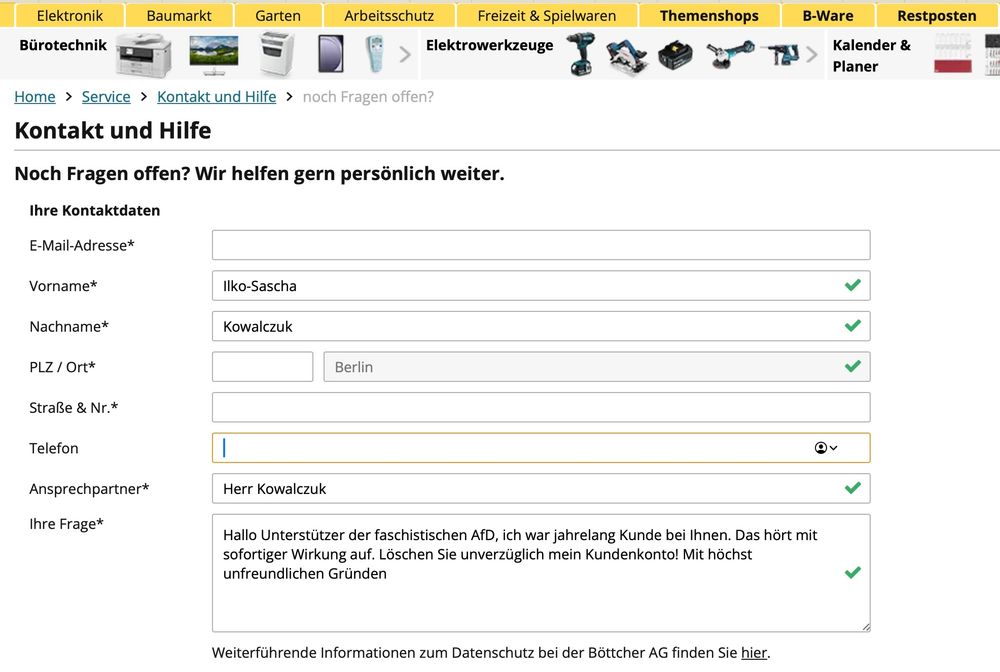Image resolution: width=1000 pixels, height=672 pixels.
Task: Select the tablet product thumbnail
Action: pos(330,54)
